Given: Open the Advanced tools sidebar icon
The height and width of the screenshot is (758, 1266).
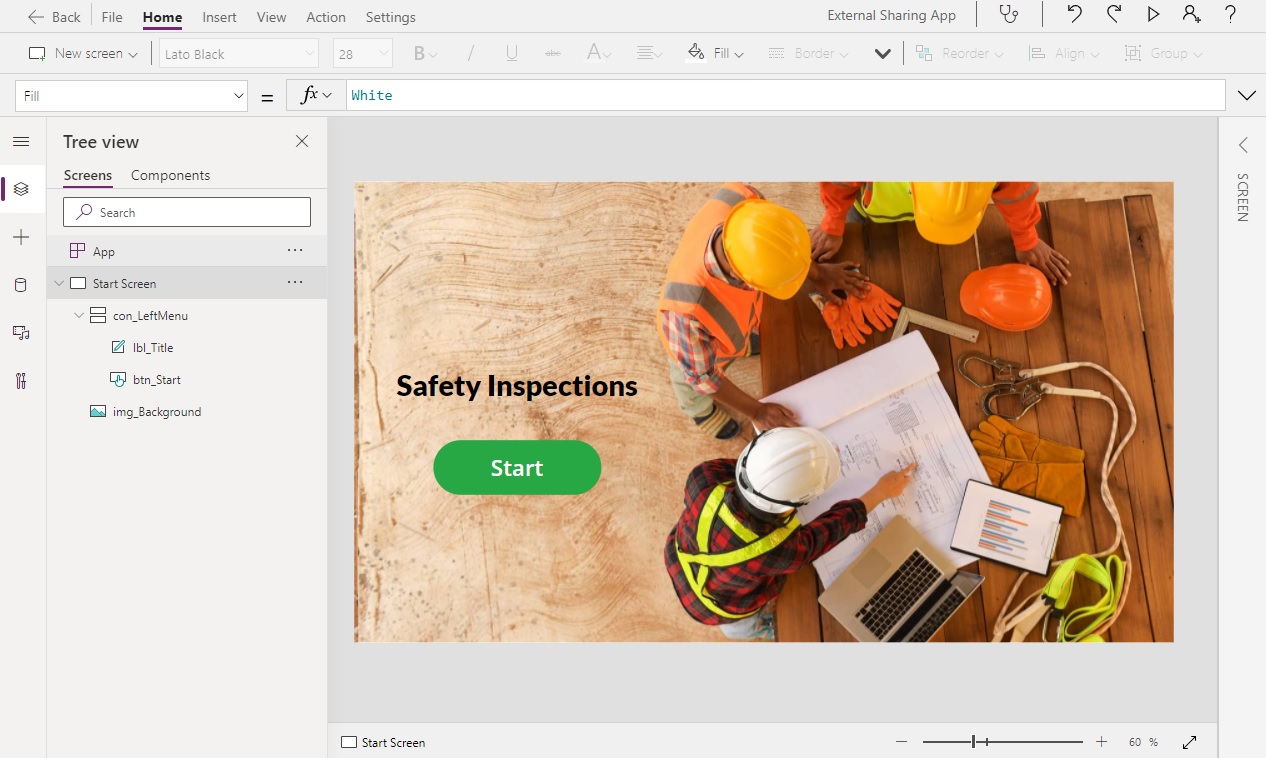Looking at the screenshot, I should [21, 381].
